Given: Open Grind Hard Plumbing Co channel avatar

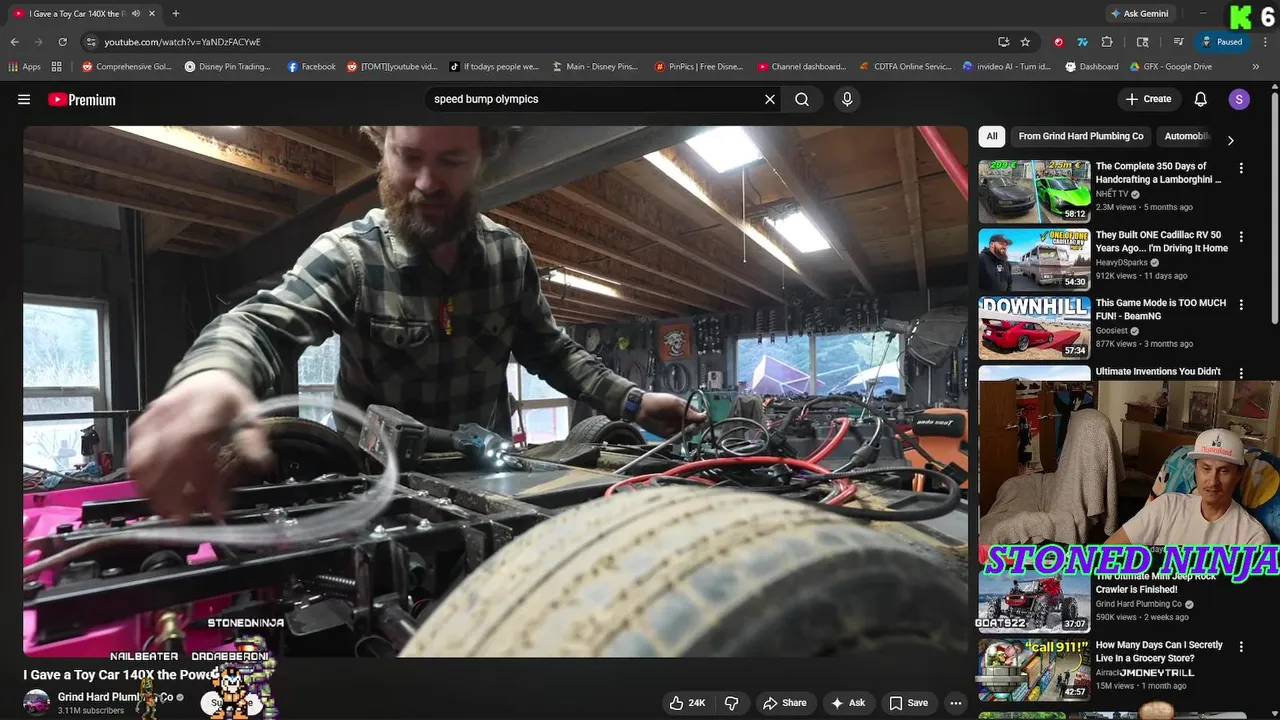Looking at the screenshot, I should click(x=37, y=702).
